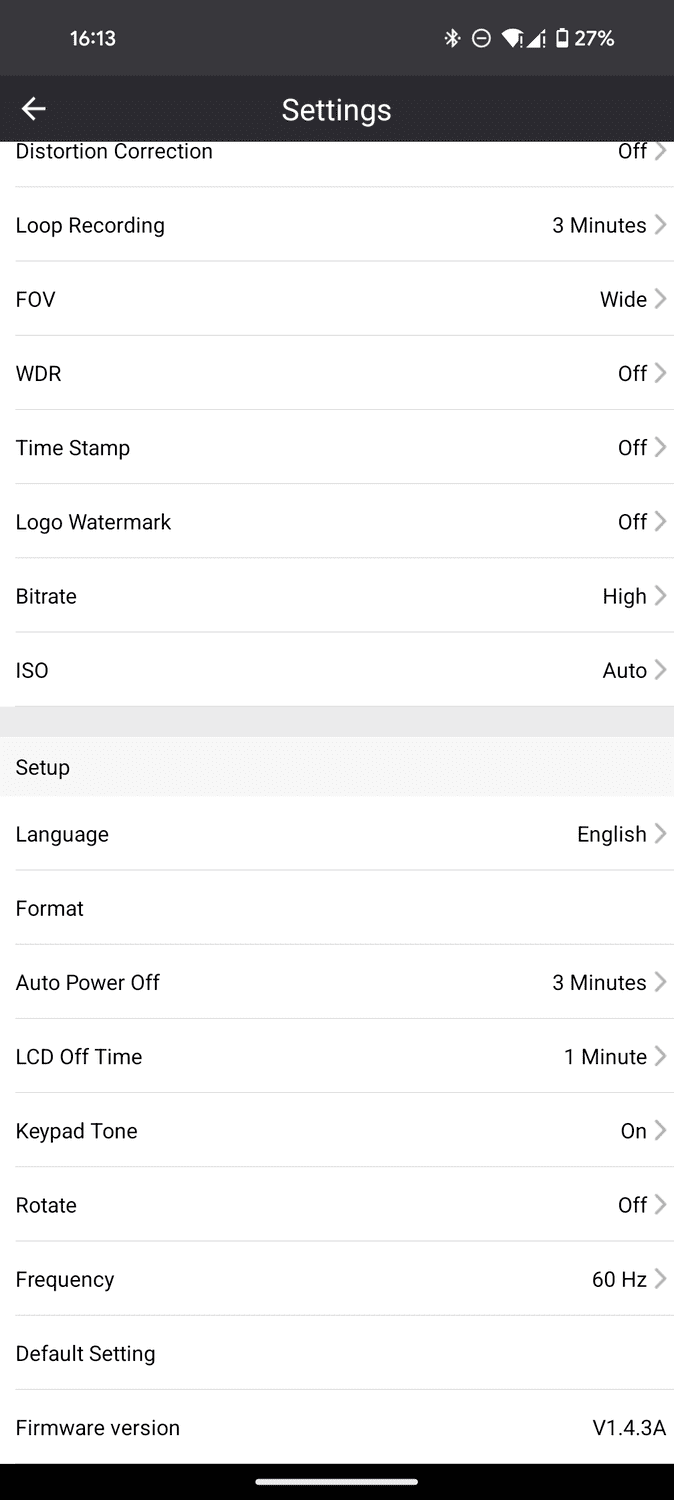Open the Loop Recording chevron
Viewport: 674px width, 1500px height.
tap(660, 225)
